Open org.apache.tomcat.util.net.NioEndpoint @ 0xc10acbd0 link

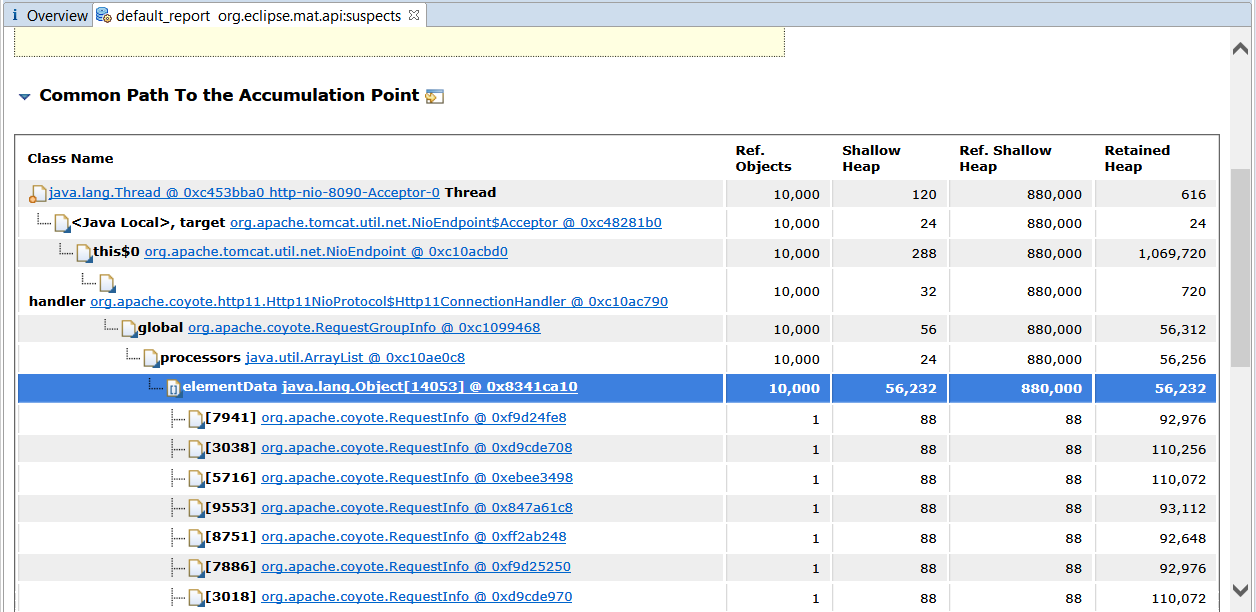tap(326, 251)
